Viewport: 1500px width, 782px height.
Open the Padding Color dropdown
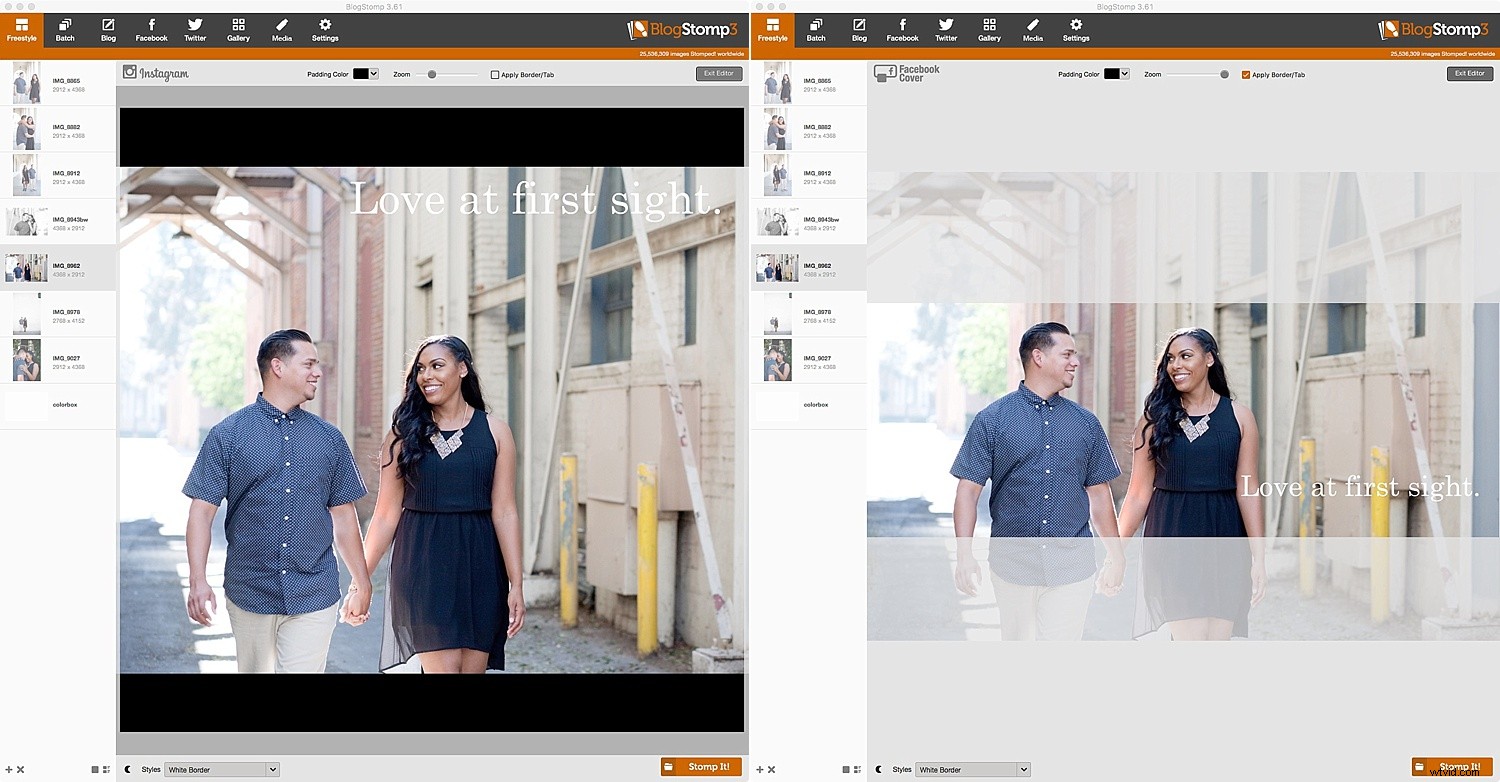pyautogui.click(x=364, y=73)
